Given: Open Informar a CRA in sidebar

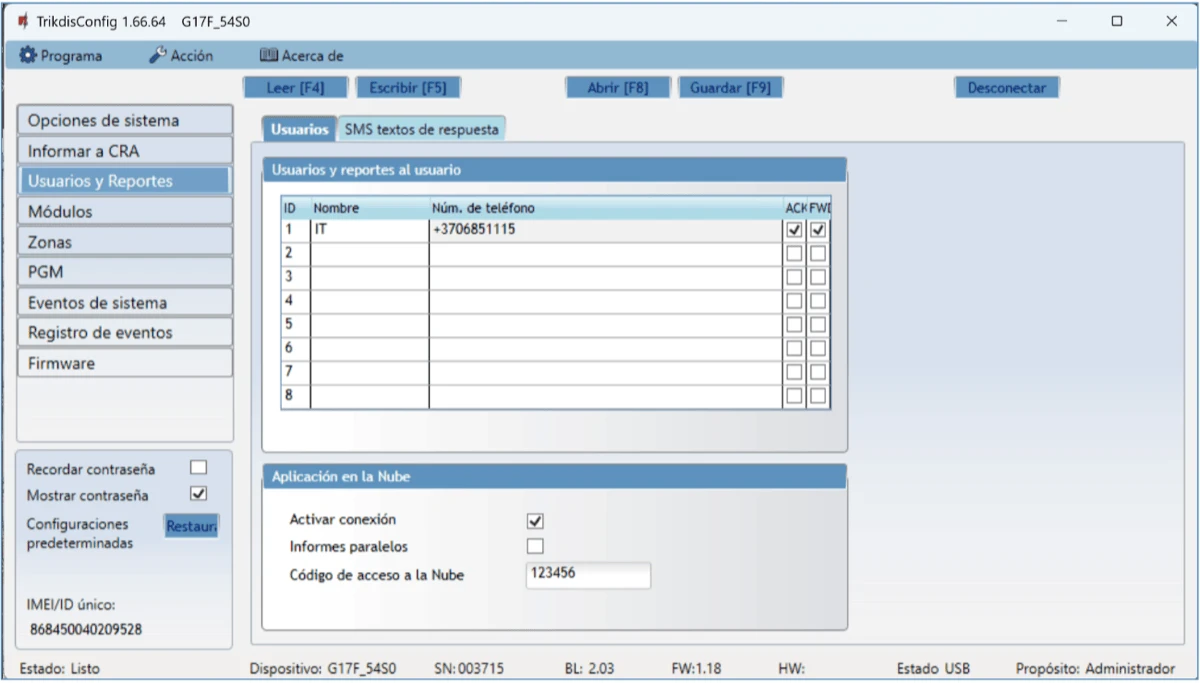Looking at the screenshot, I should 125,151.
